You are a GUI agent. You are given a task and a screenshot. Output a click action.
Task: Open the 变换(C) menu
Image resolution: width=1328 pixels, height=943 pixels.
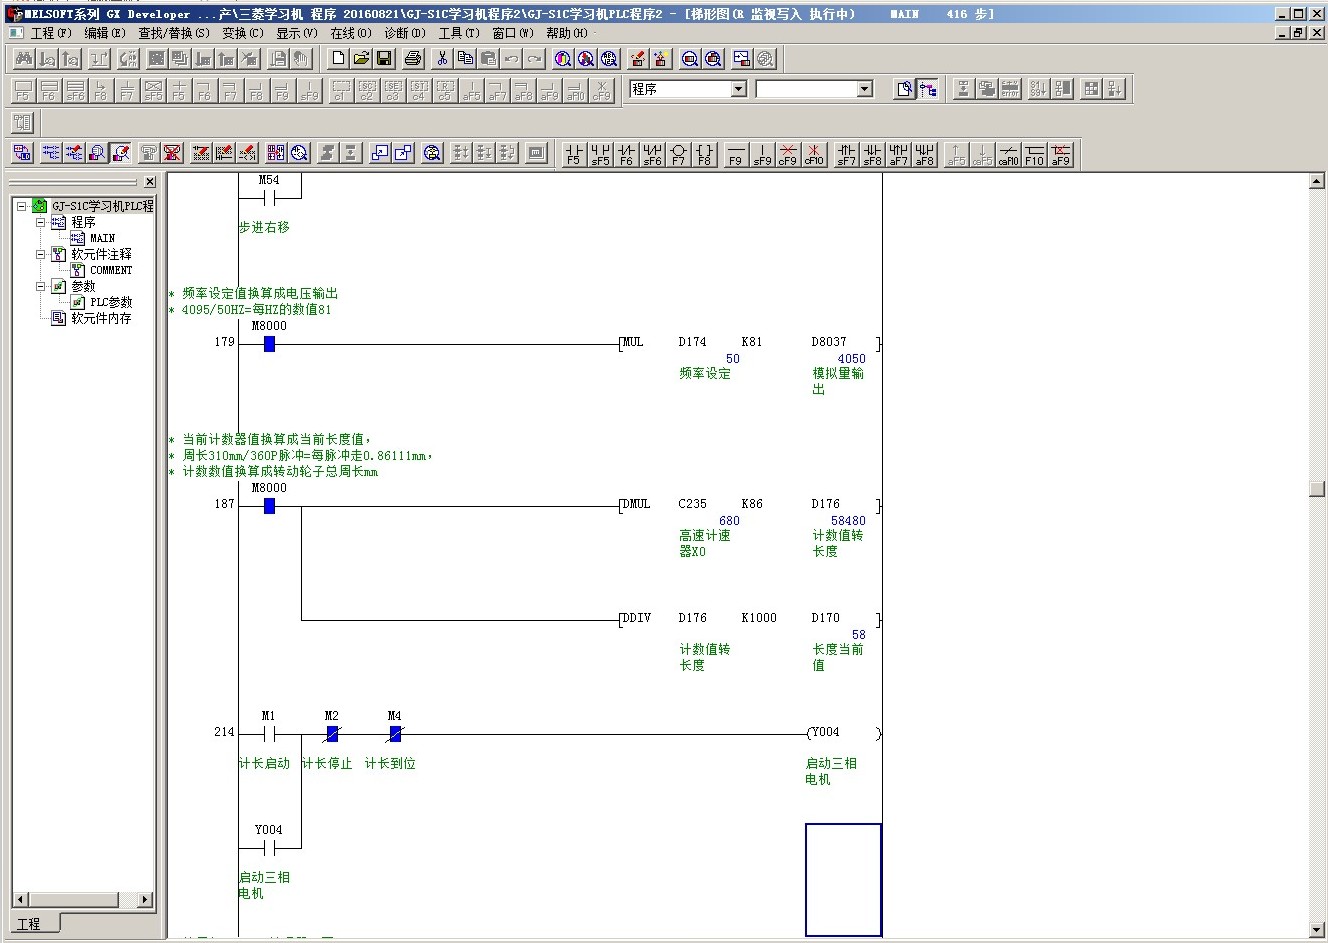click(243, 33)
